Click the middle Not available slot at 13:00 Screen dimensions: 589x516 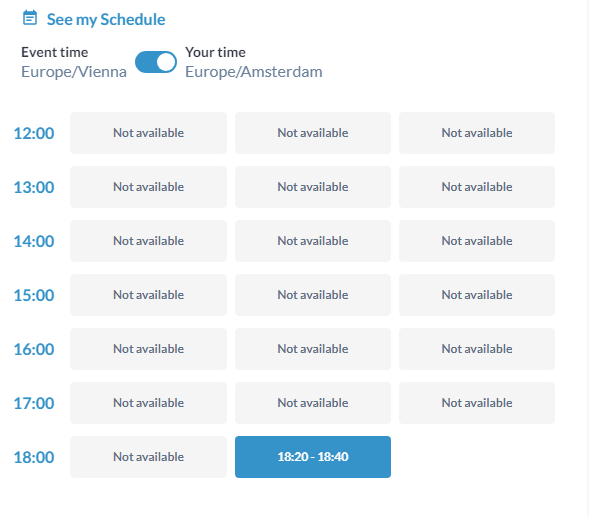[313, 187]
